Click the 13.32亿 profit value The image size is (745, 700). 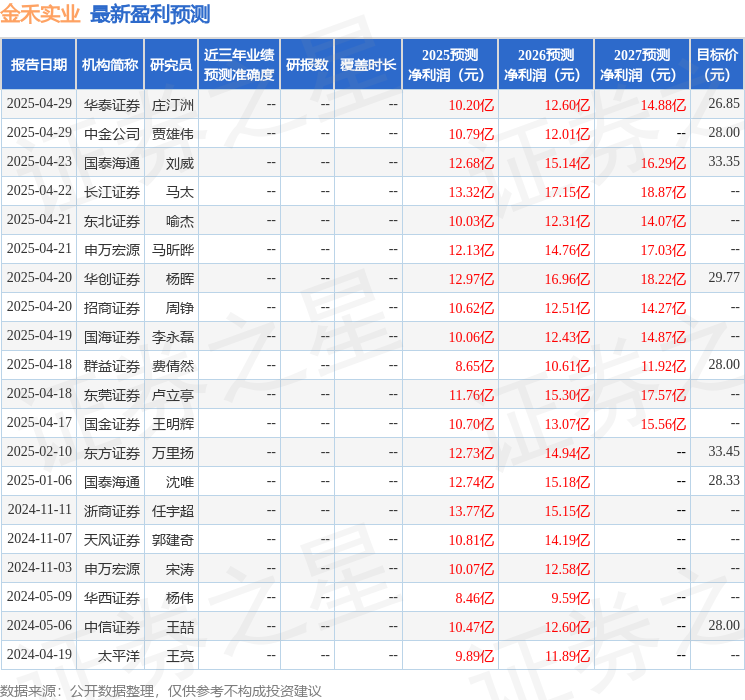coord(471,192)
